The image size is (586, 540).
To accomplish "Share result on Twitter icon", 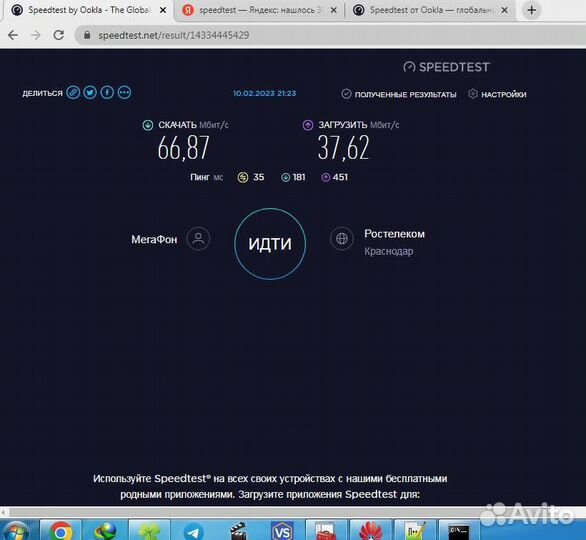I will [90, 92].
